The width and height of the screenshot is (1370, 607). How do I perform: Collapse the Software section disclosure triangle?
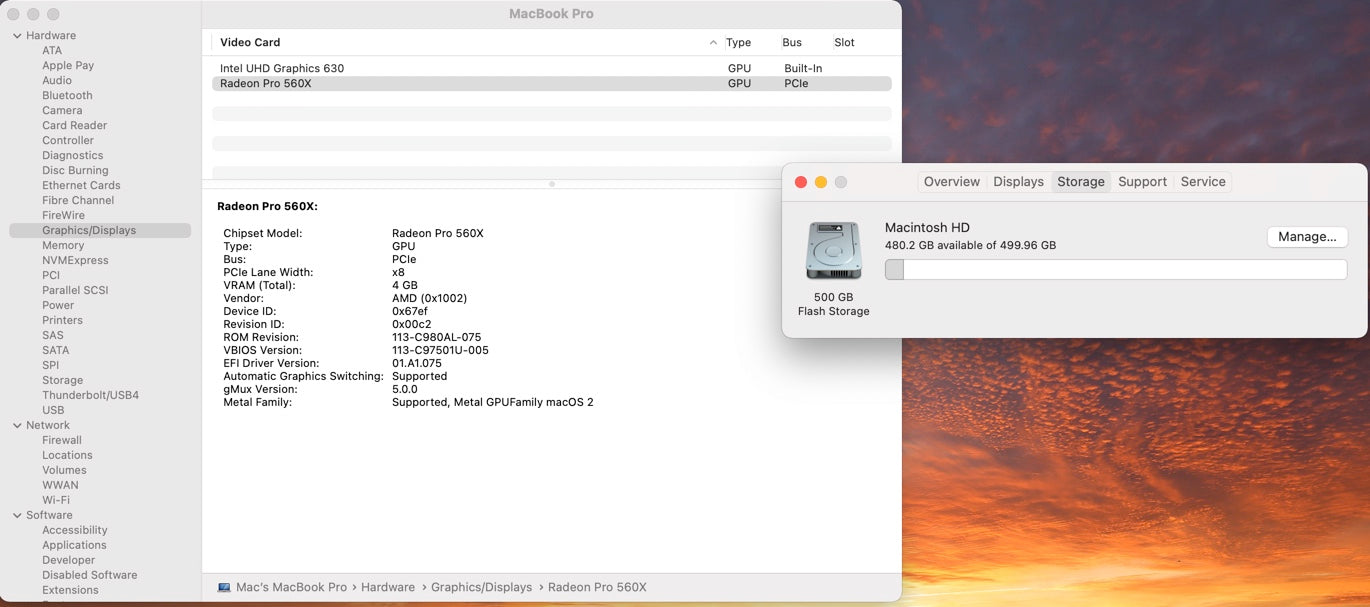pos(17,516)
